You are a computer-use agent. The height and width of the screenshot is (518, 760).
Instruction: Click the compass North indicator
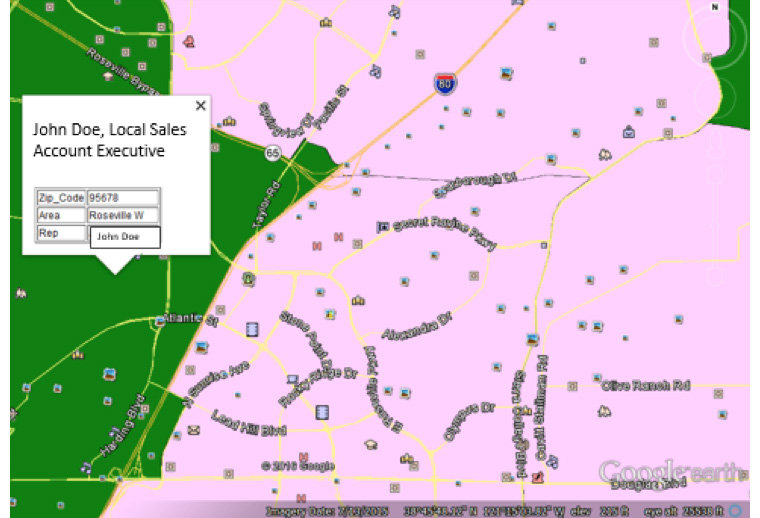pyautogui.click(x=715, y=7)
